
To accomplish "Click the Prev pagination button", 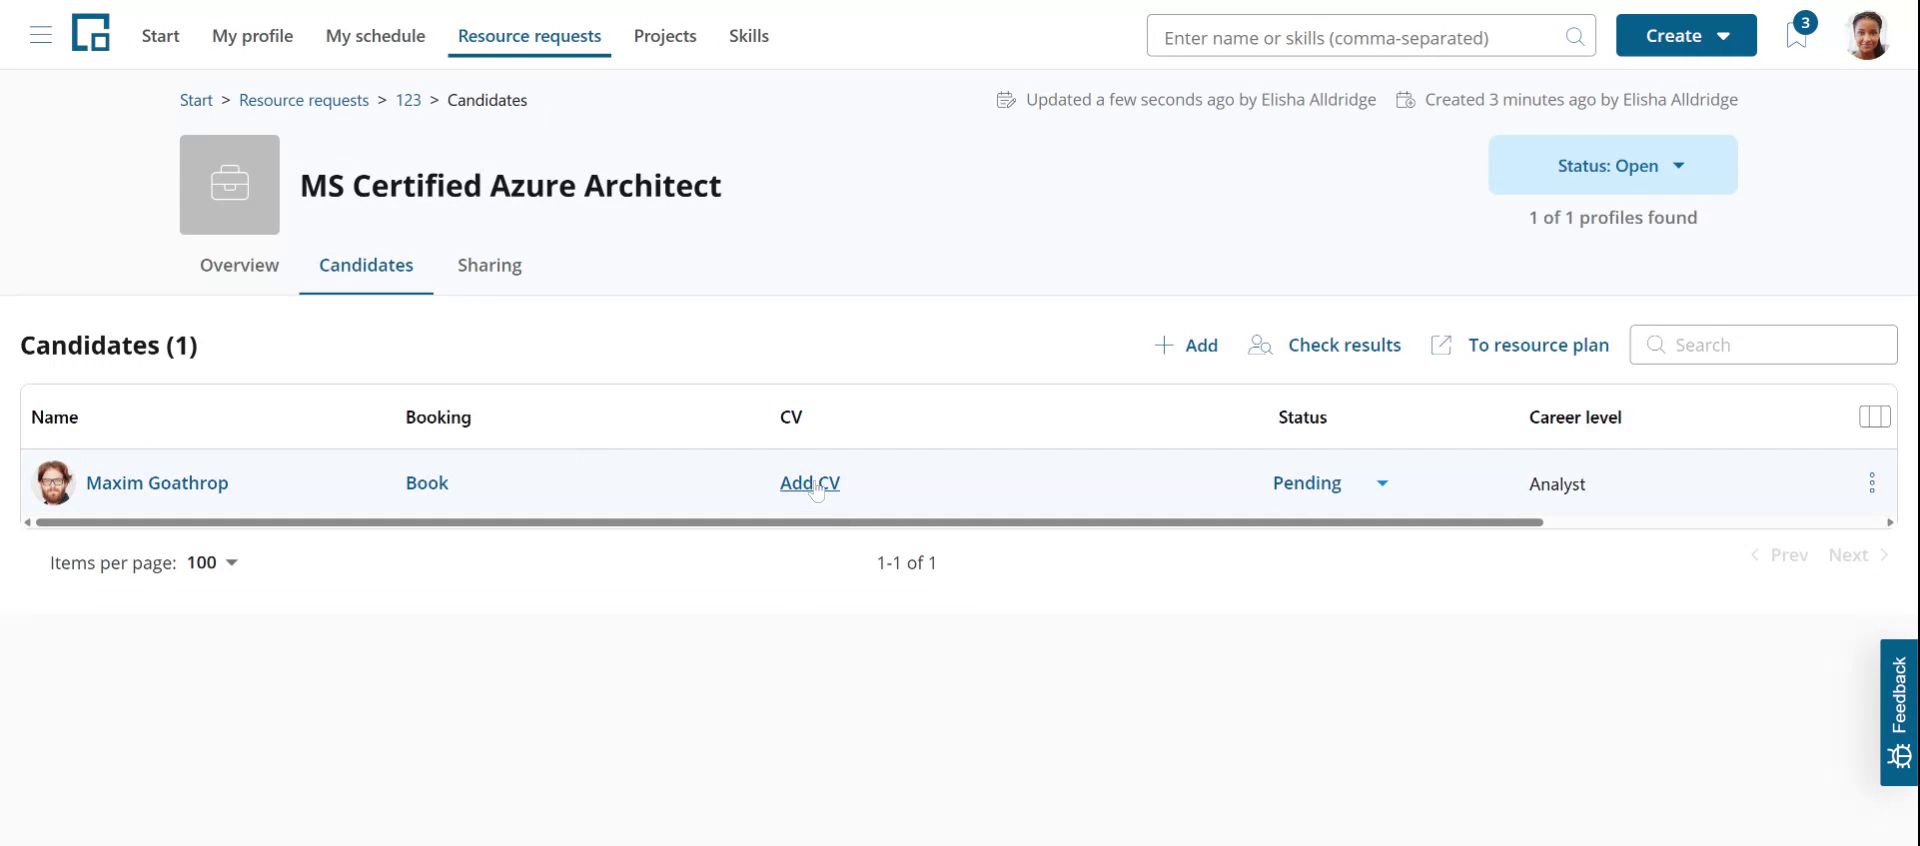I will [x=1779, y=555].
